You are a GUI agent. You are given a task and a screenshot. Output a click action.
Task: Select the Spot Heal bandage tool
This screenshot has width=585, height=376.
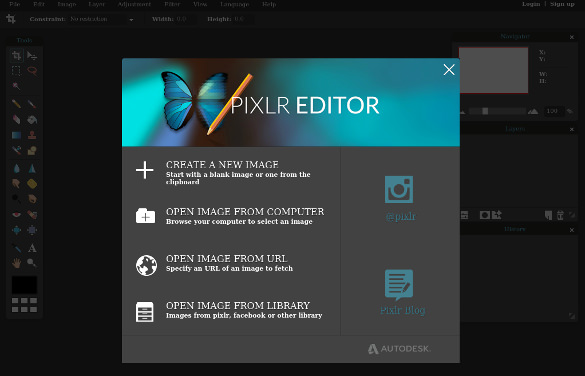pos(32,214)
